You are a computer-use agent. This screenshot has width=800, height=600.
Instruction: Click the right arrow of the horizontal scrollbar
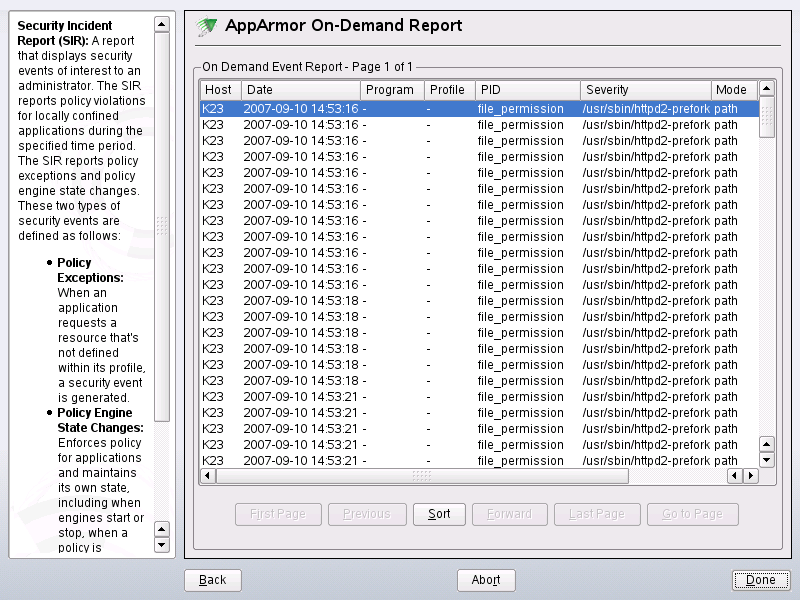click(x=751, y=476)
